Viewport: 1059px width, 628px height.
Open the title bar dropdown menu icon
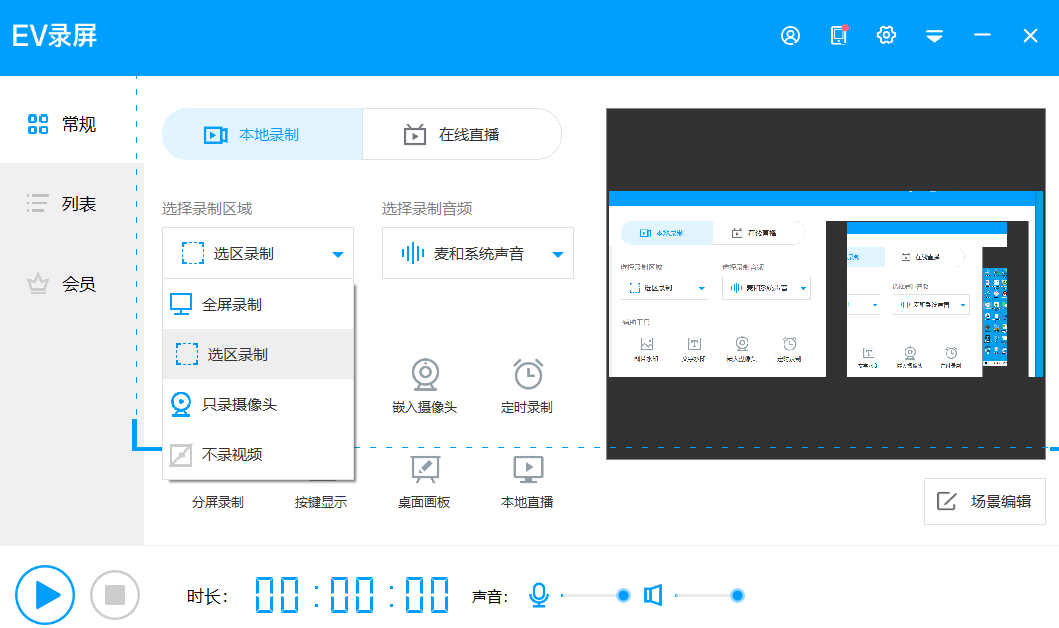(x=934, y=36)
